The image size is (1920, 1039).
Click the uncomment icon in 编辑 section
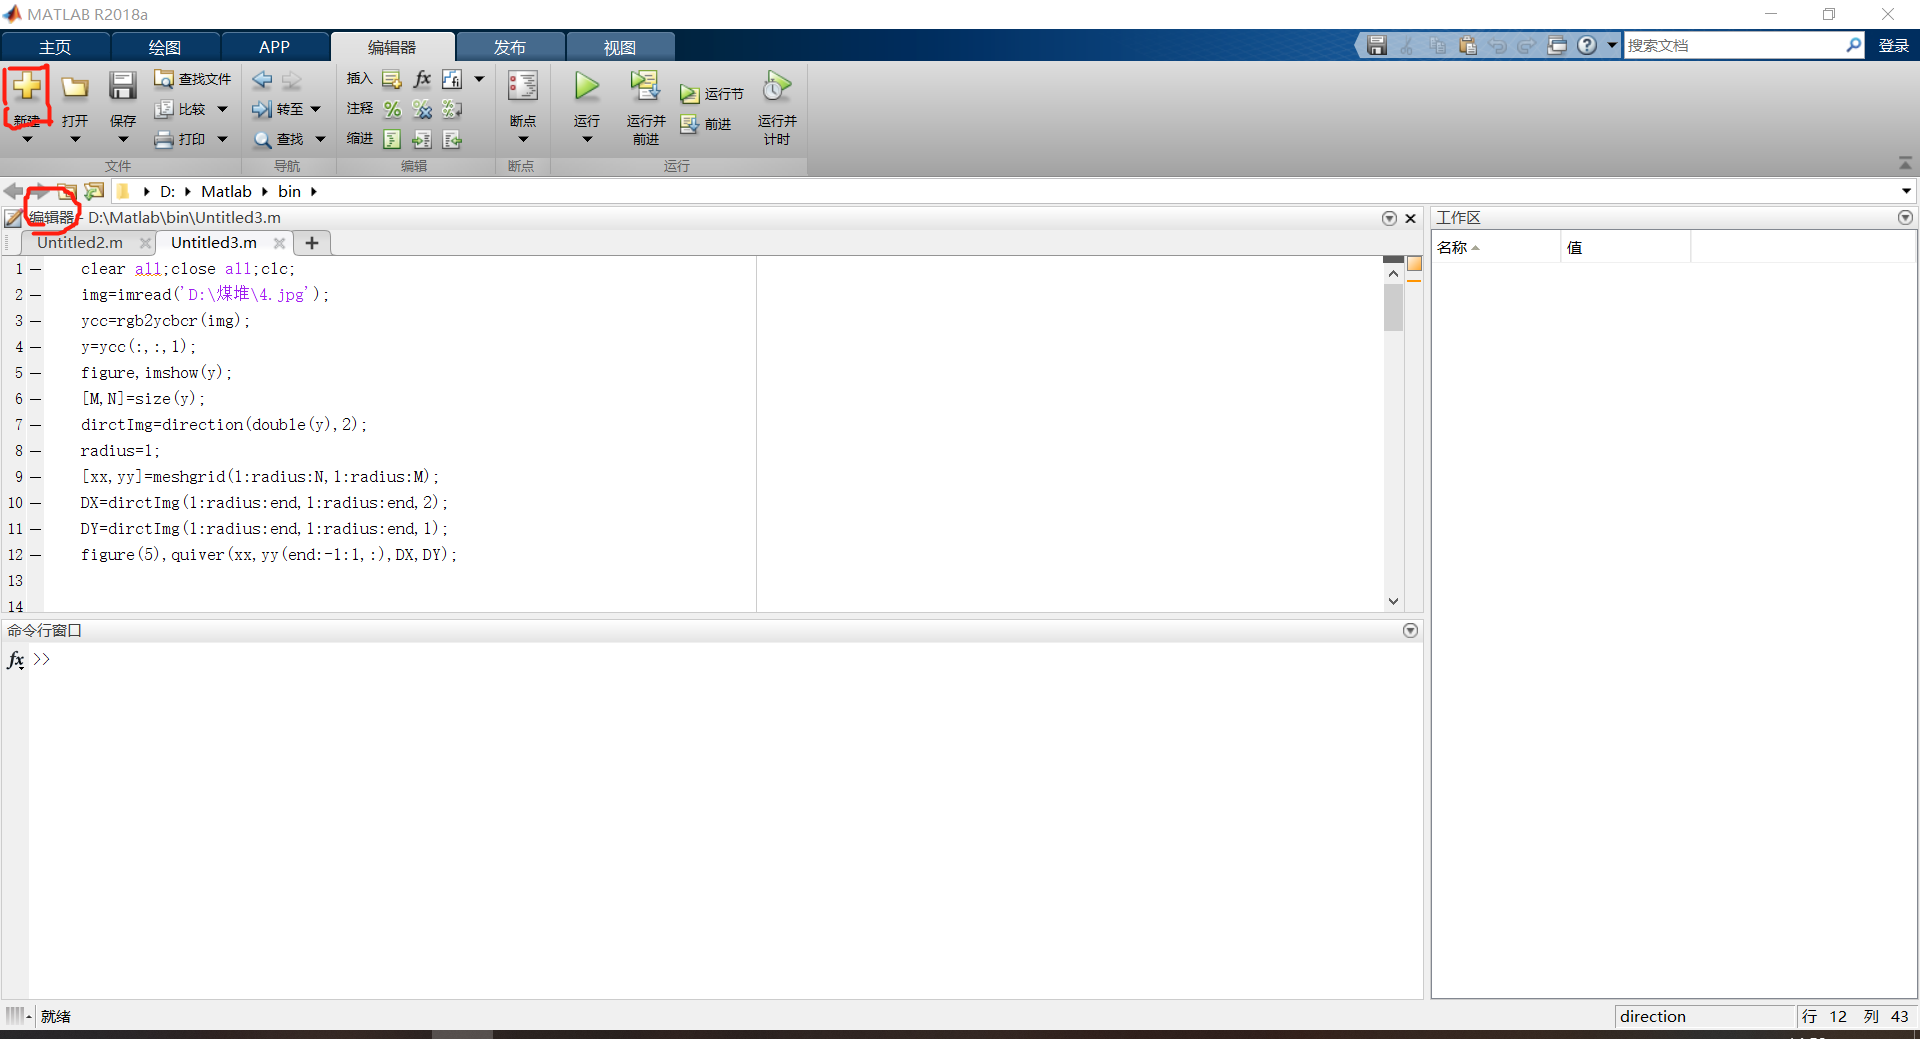422,109
